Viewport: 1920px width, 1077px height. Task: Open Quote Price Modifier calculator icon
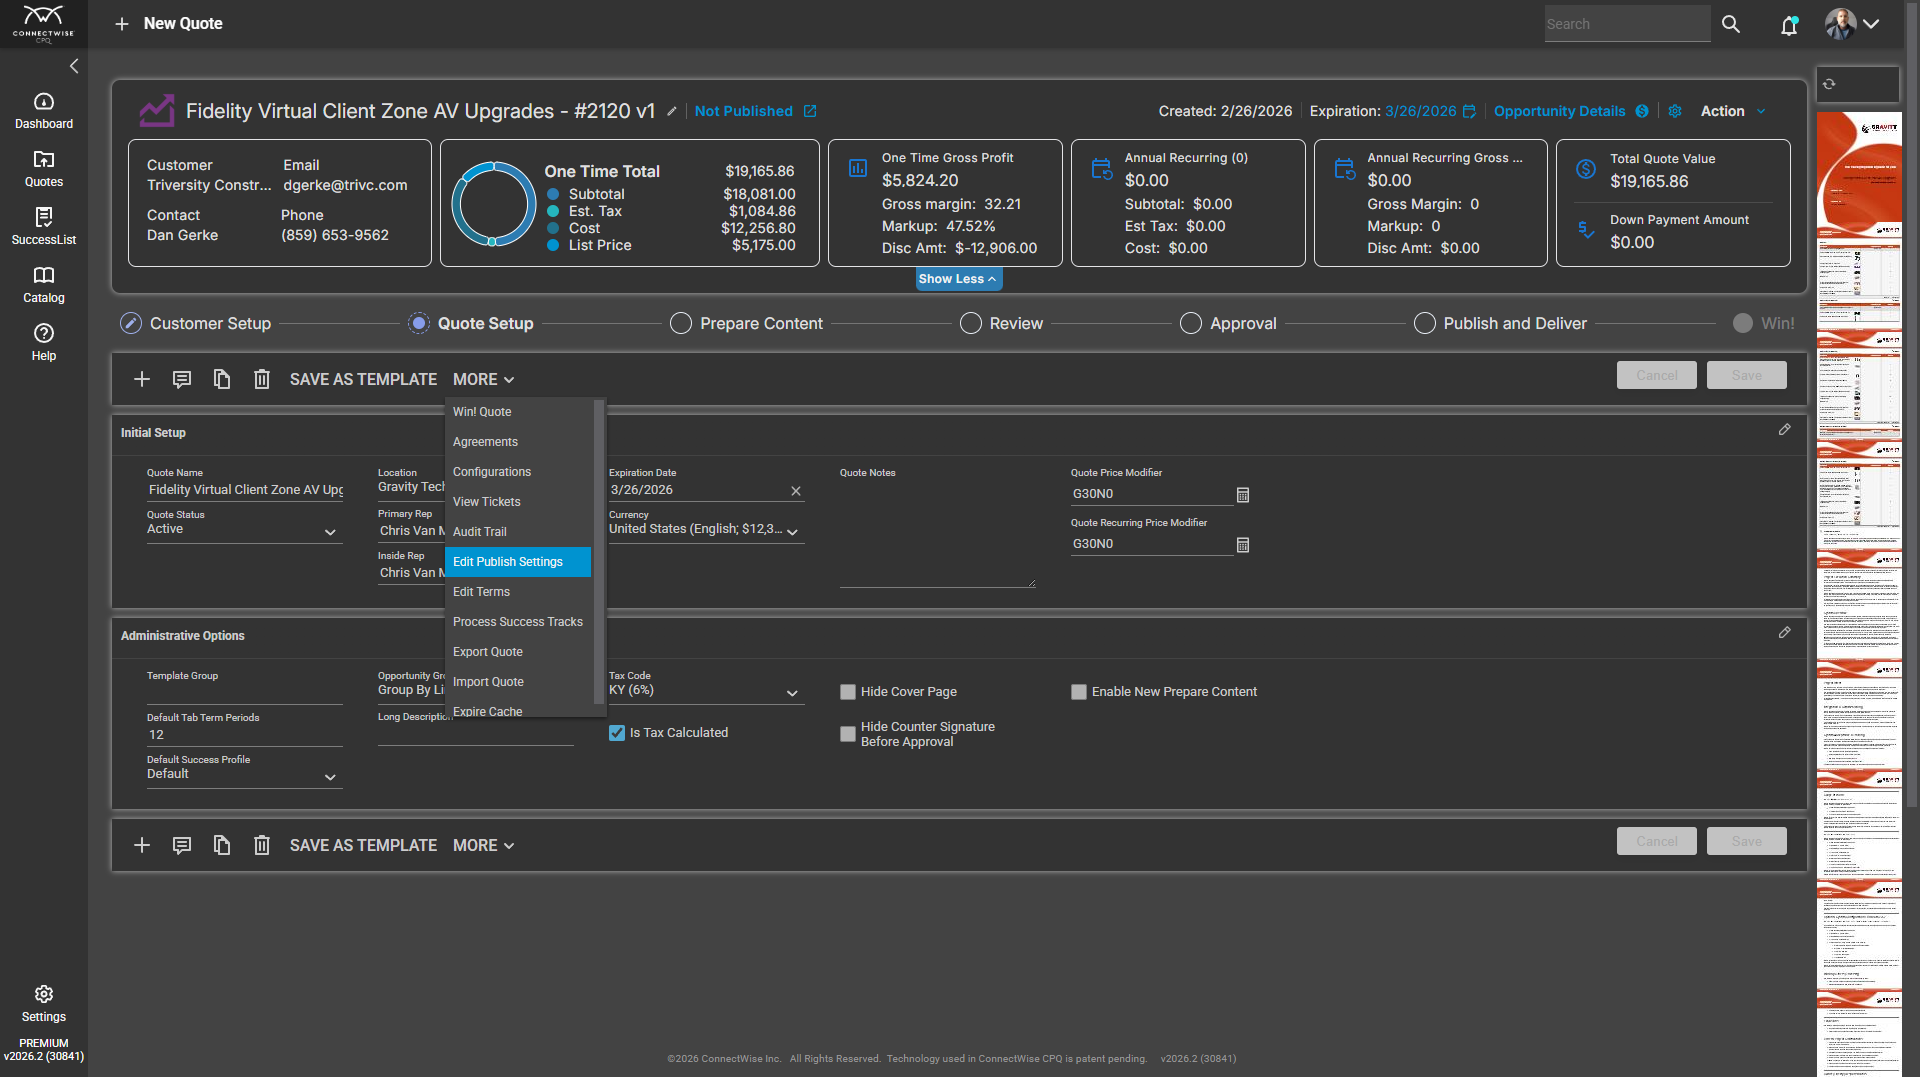tap(1243, 495)
